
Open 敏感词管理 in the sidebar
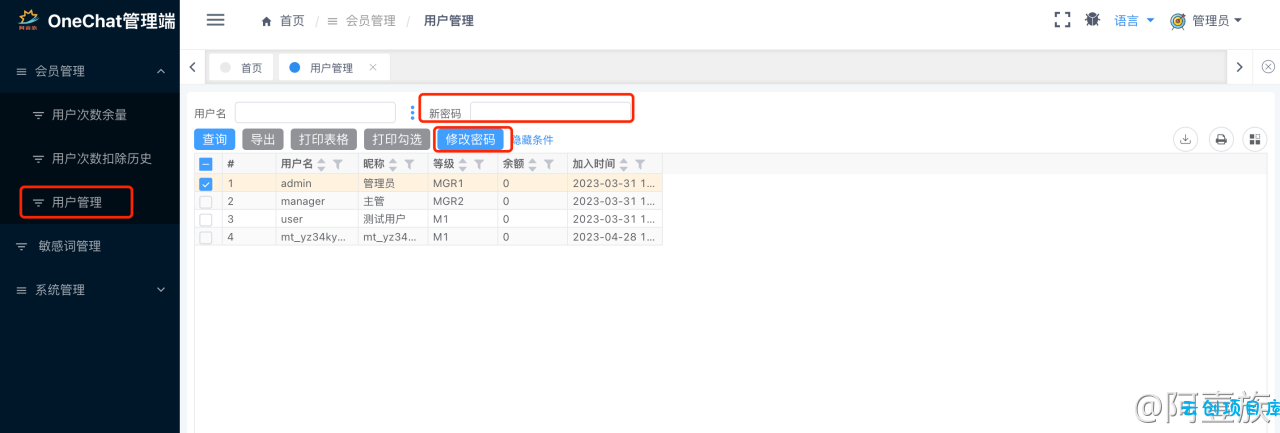tap(90, 246)
